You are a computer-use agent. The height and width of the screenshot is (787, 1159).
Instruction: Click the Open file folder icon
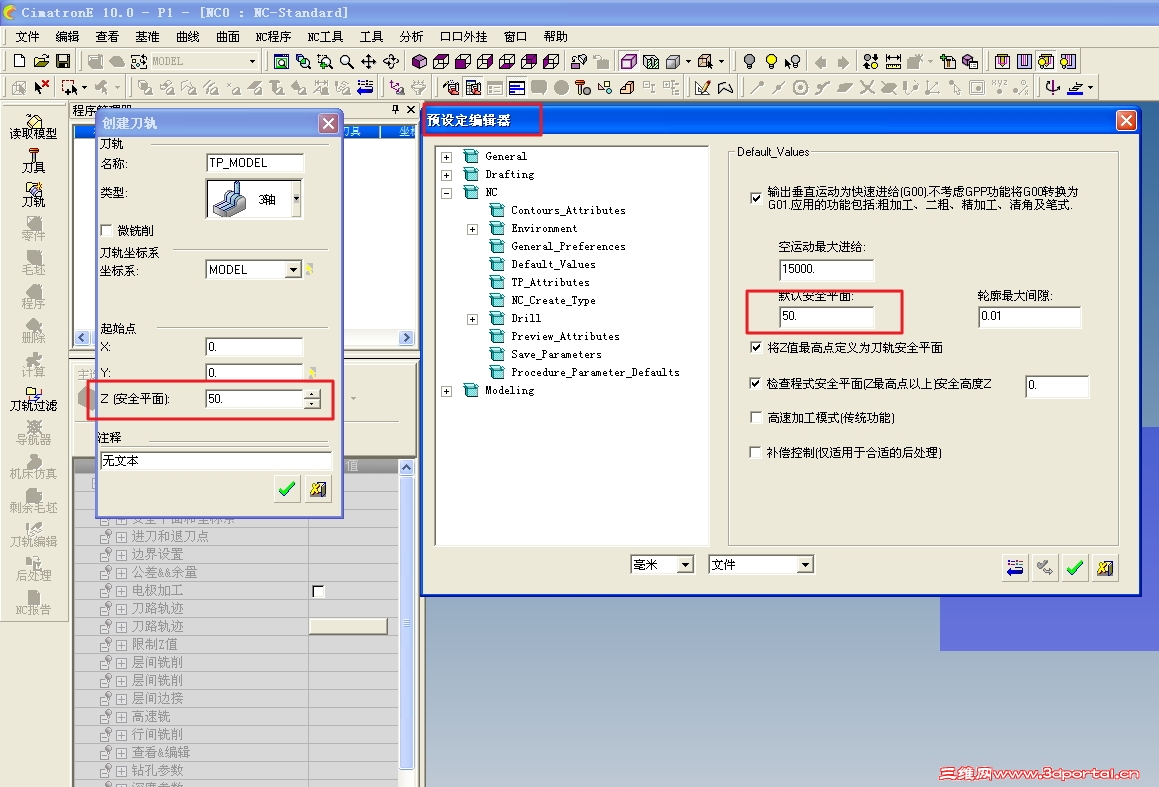click(41, 61)
